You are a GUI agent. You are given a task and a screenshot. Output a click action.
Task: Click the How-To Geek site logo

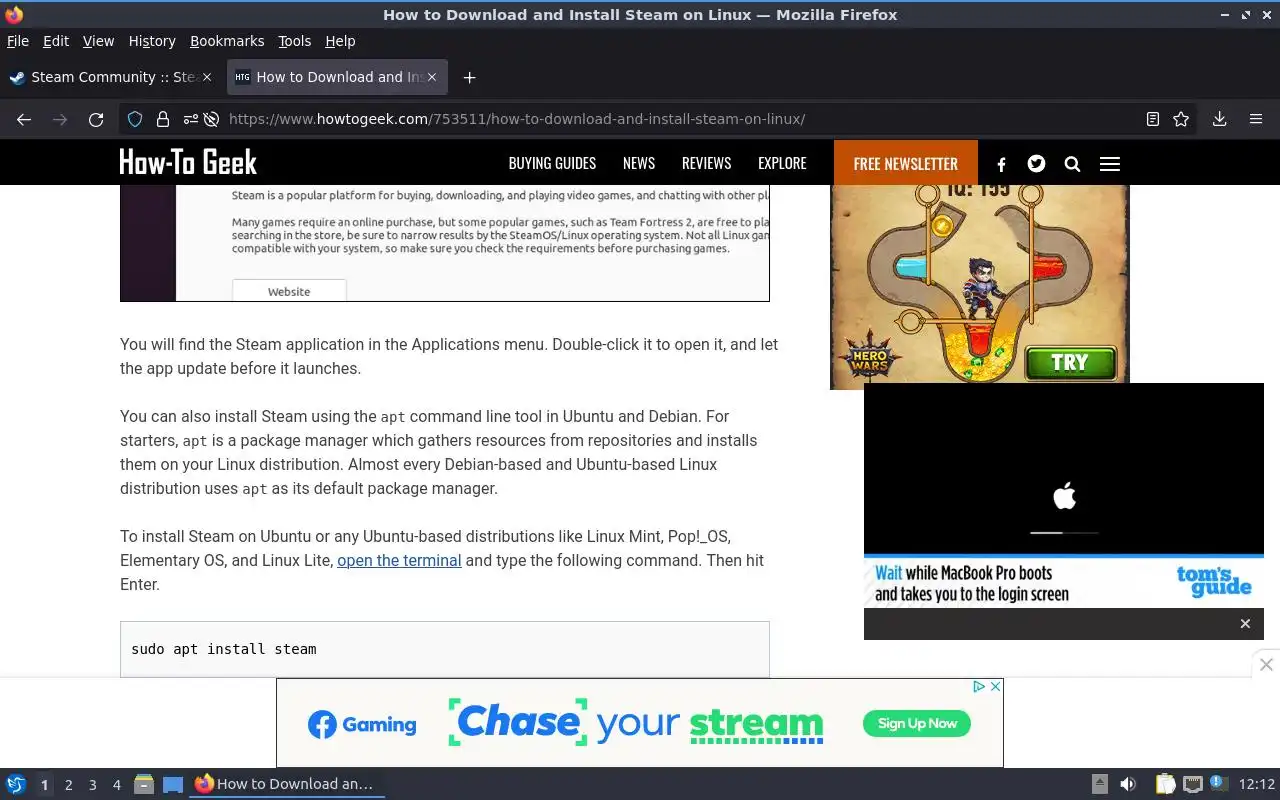pyautogui.click(x=188, y=162)
